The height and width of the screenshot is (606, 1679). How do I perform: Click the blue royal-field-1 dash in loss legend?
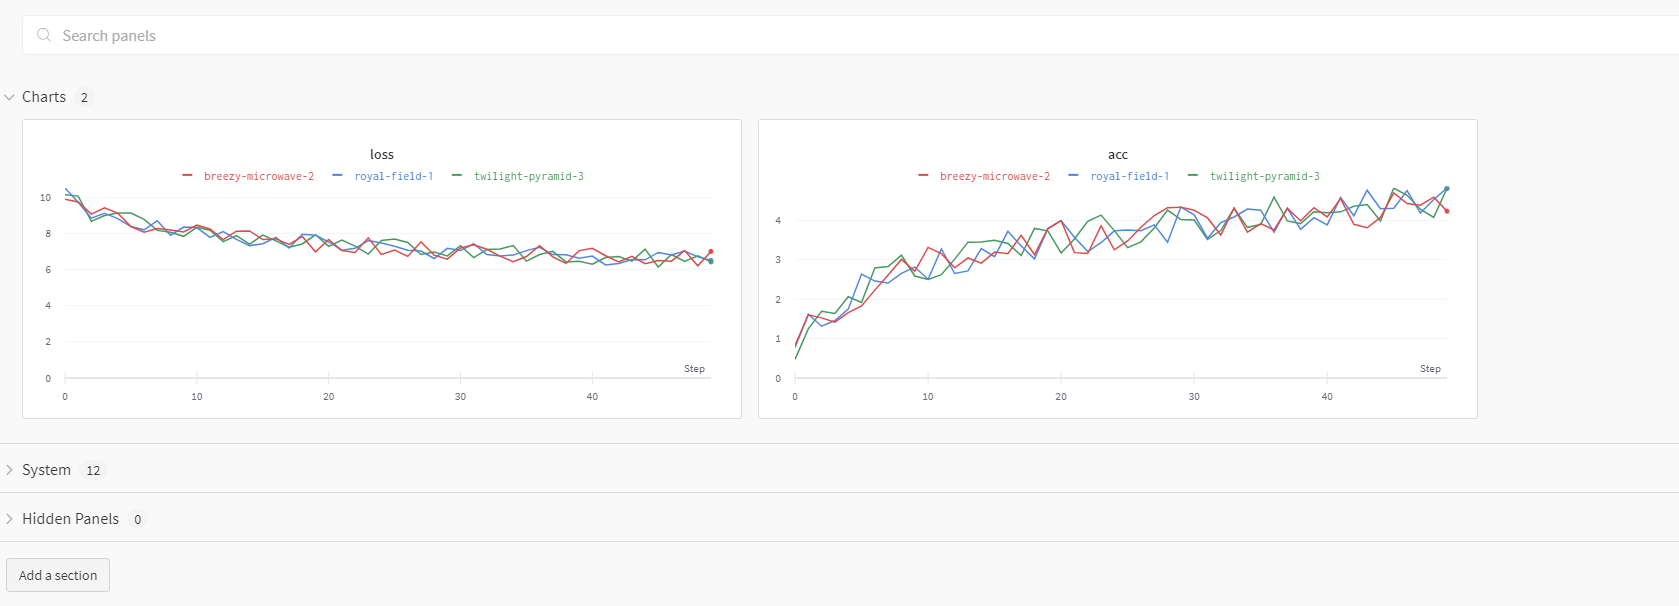pyautogui.click(x=338, y=176)
